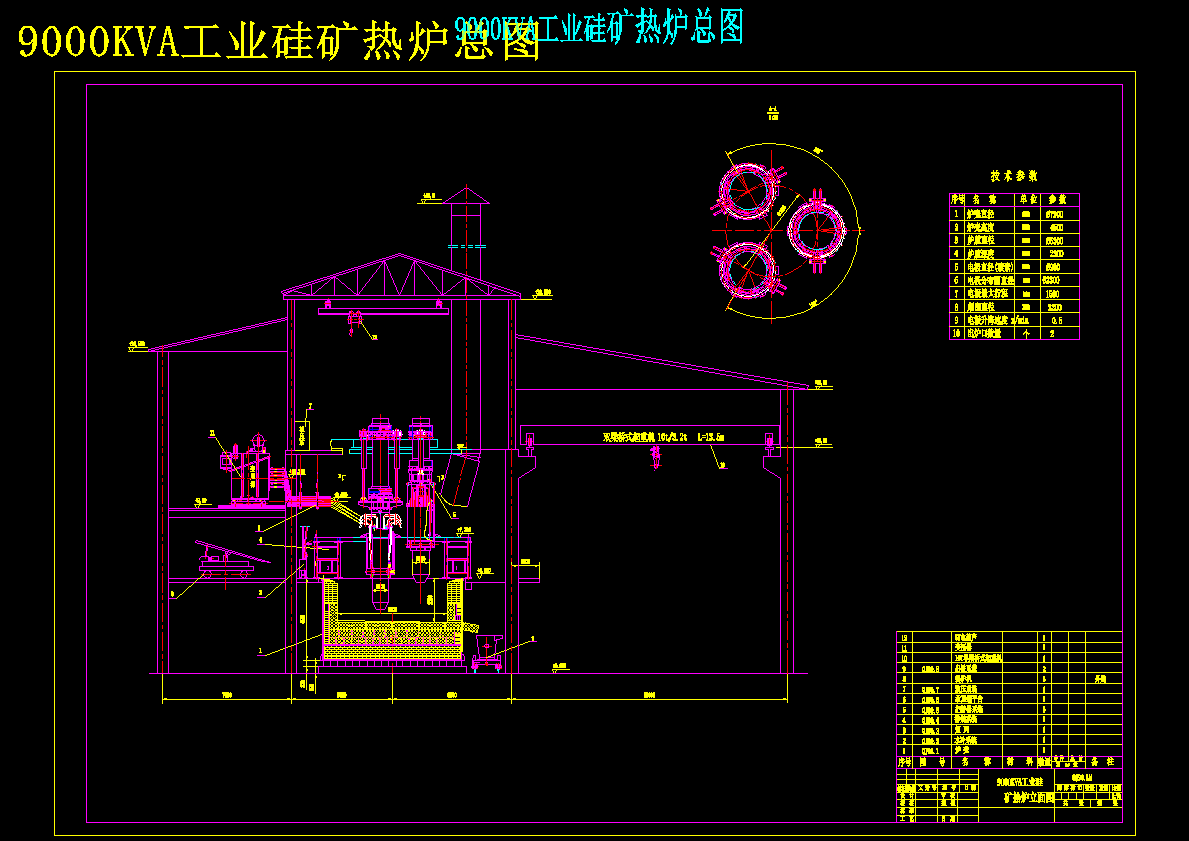Select the "技术参数" table heading
Screen dimensions: 1189x841
1014,176
